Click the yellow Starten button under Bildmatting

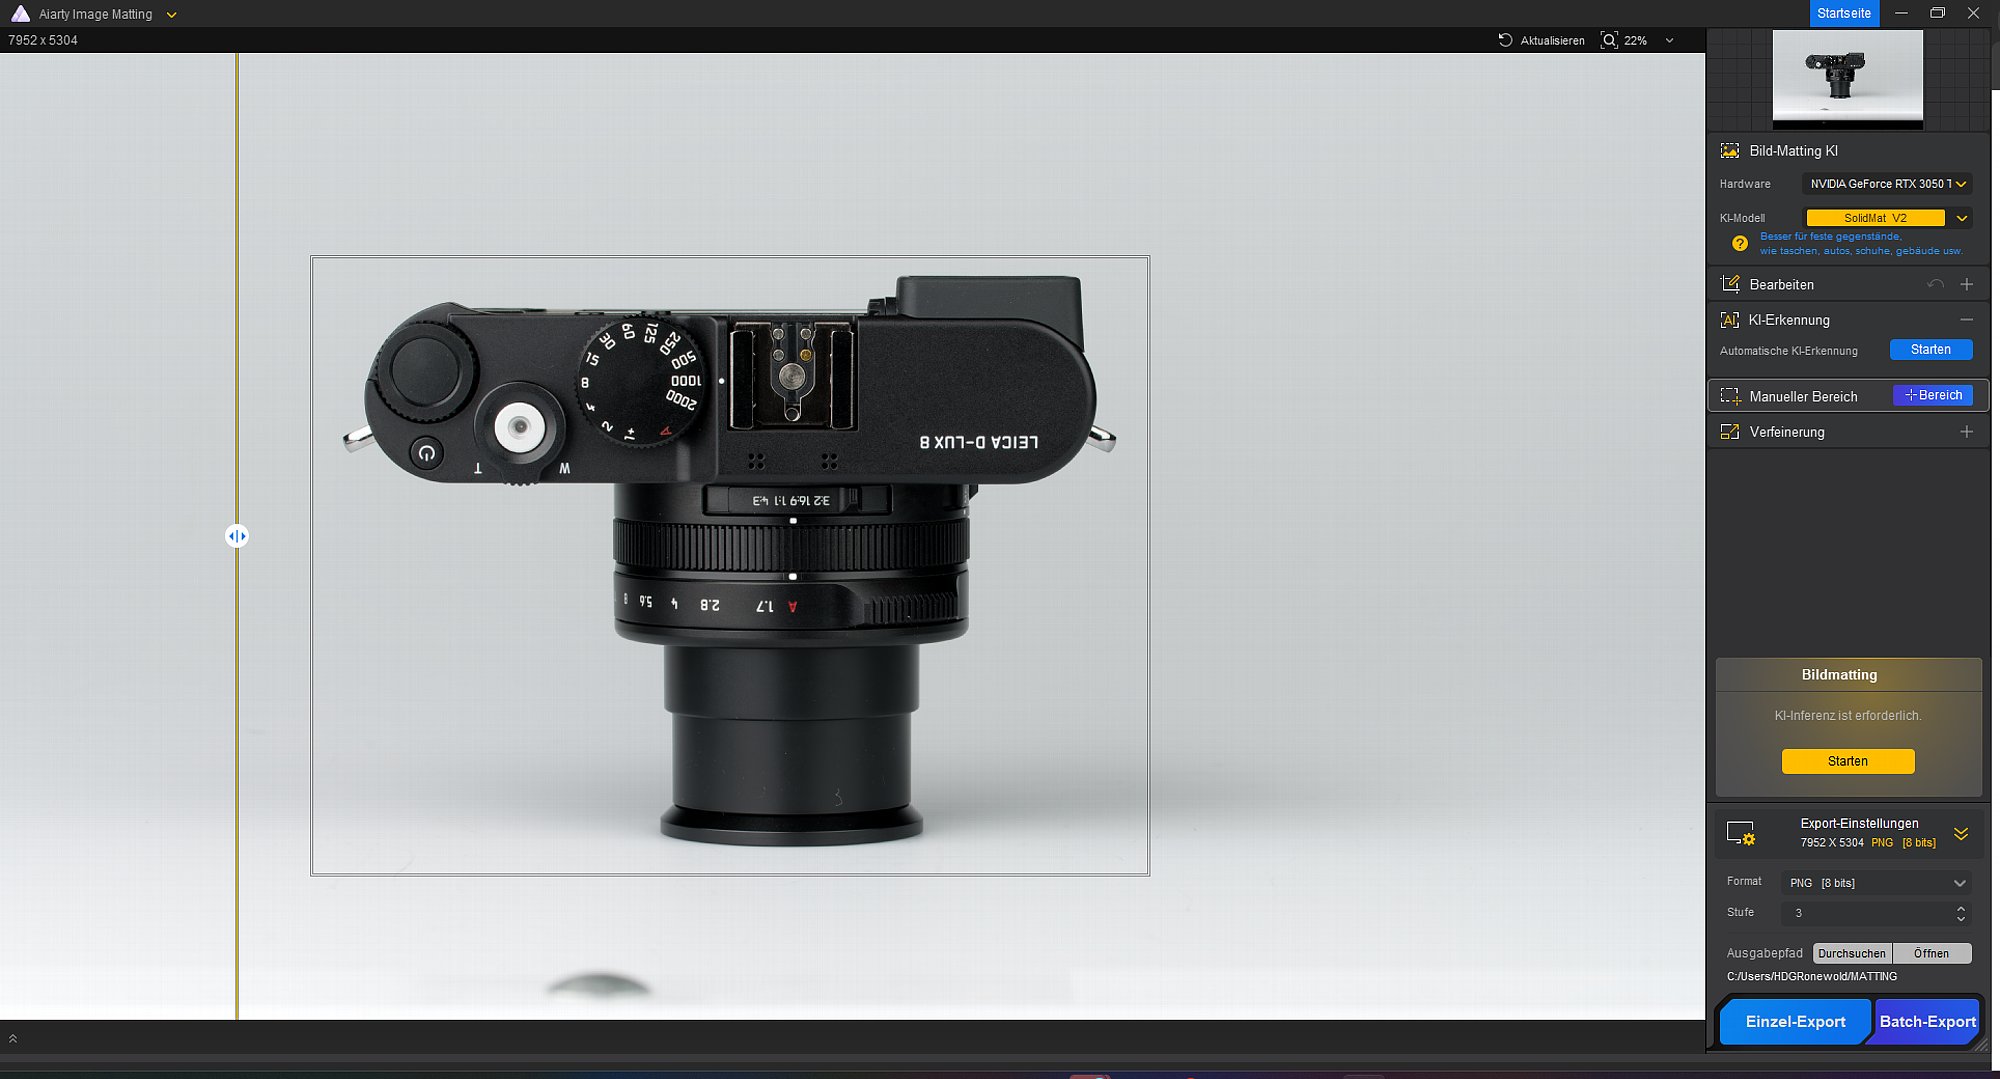click(x=1848, y=761)
